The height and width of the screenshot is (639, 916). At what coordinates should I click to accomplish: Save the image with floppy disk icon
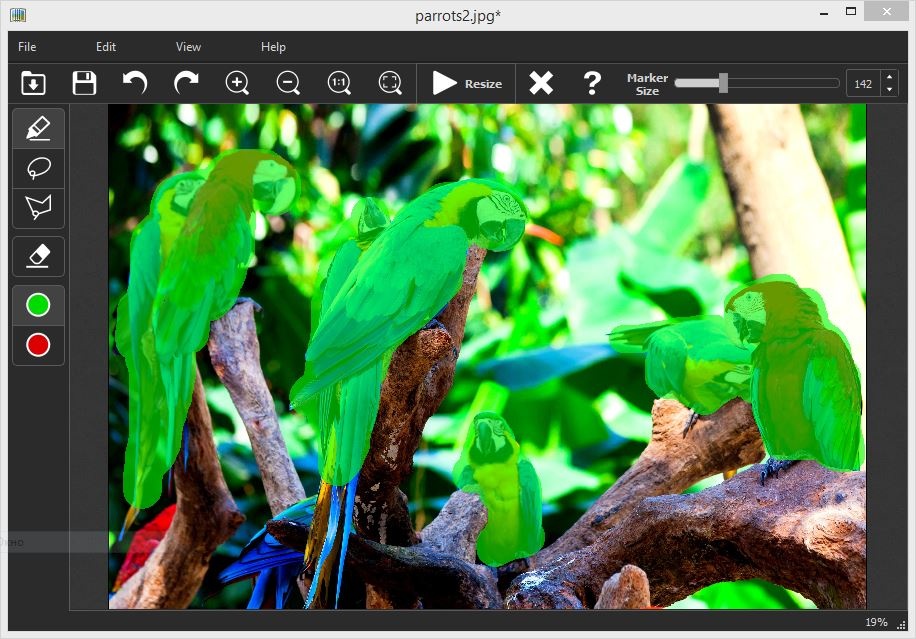pyautogui.click(x=85, y=83)
